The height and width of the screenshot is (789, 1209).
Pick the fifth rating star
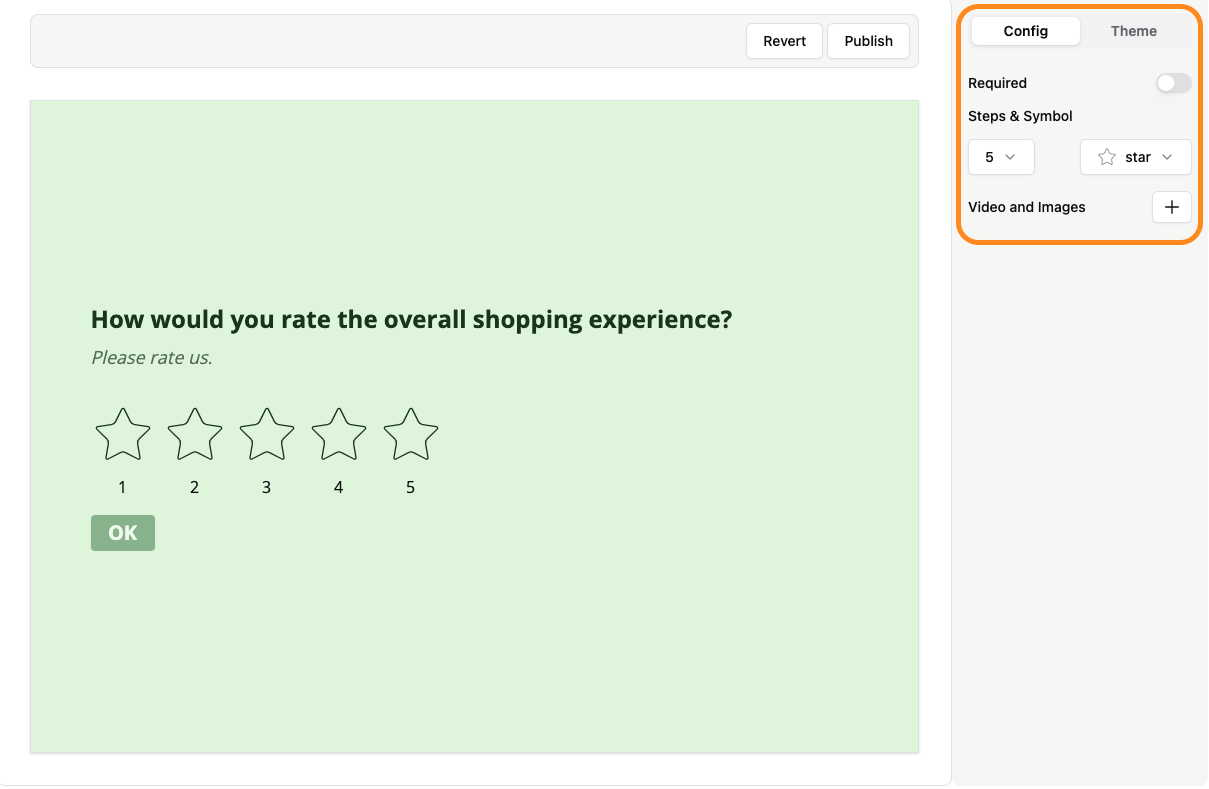(411, 435)
